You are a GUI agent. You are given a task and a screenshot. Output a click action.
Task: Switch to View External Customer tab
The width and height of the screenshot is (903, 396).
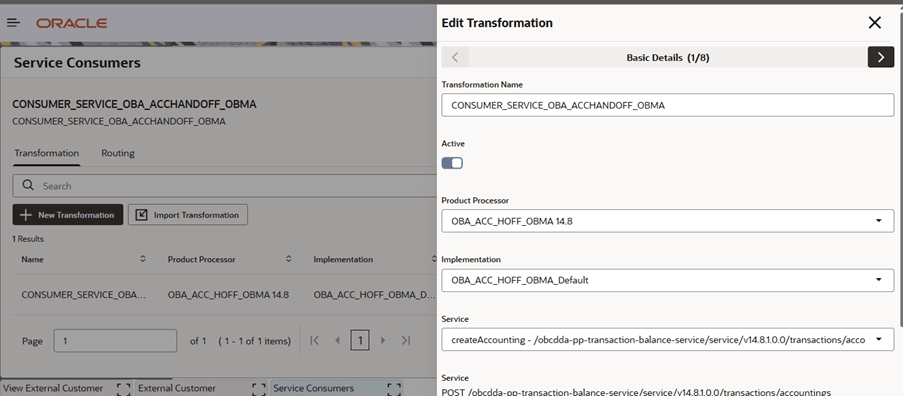pyautogui.click(x=54, y=388)
